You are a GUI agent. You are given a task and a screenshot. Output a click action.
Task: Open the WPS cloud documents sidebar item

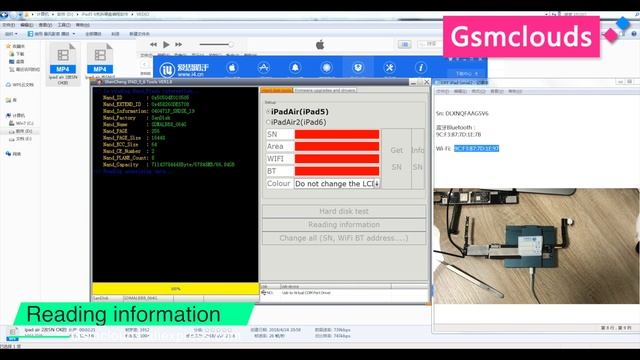coord(20,85)
